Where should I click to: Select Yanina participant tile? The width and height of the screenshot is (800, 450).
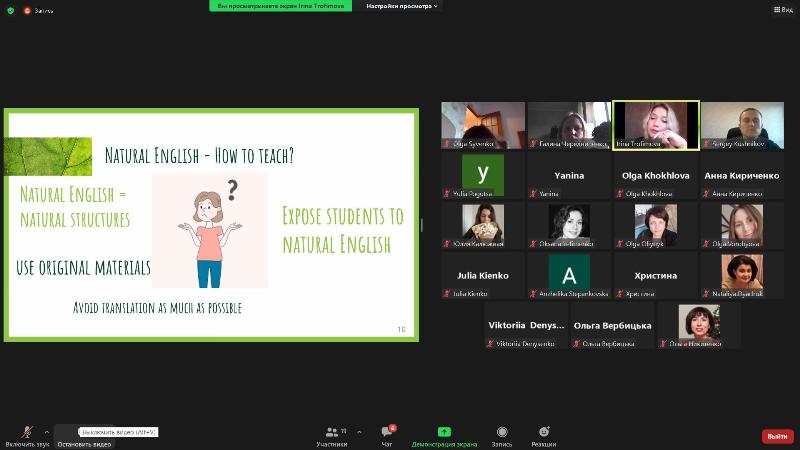[x=569, y=176]
